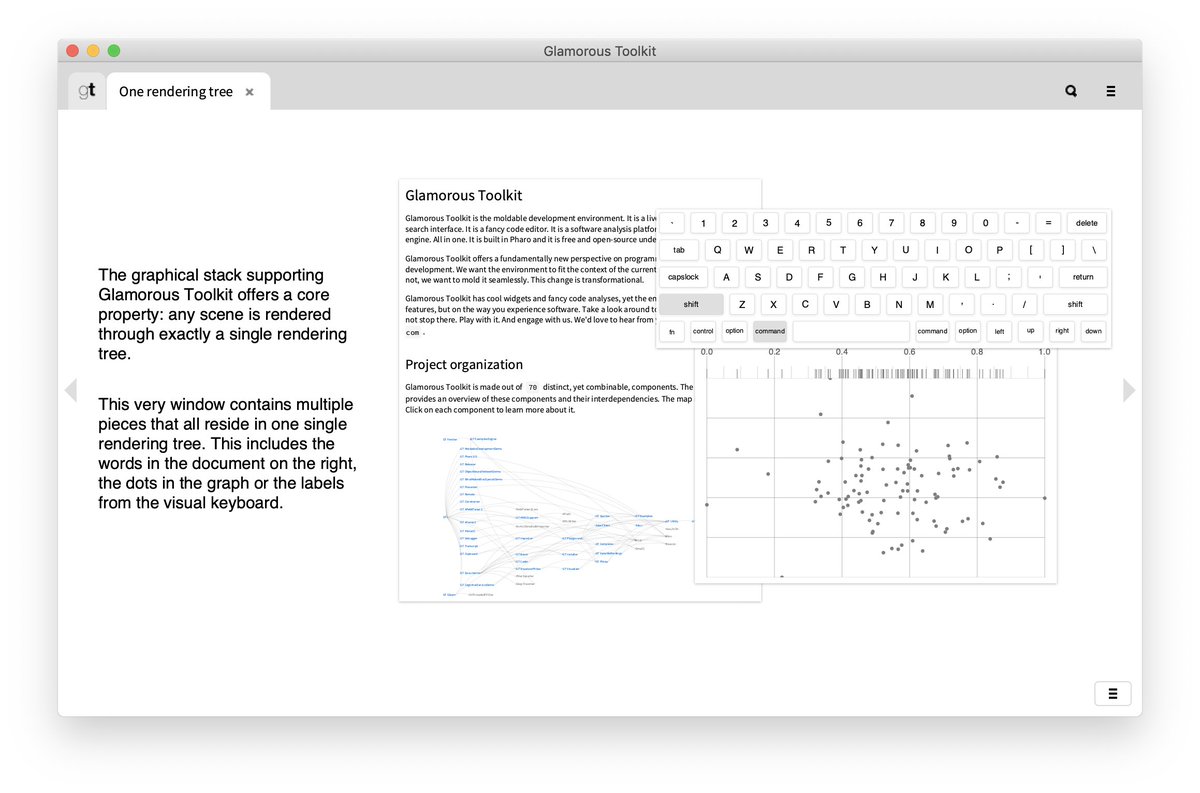Click the blank spacebar key
This screenshot has height=793, width=1200.
[x=851, y=331]
